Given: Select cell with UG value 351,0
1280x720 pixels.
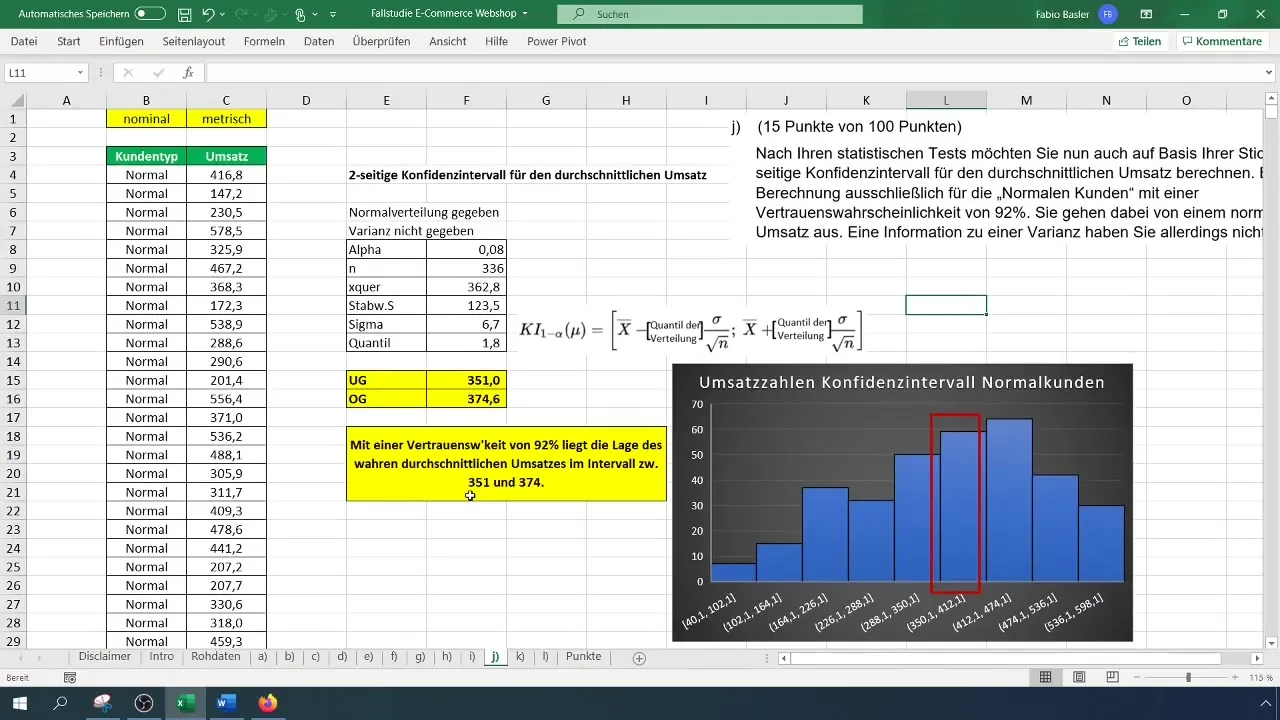Looking at the screenshot, I should 466,380.
